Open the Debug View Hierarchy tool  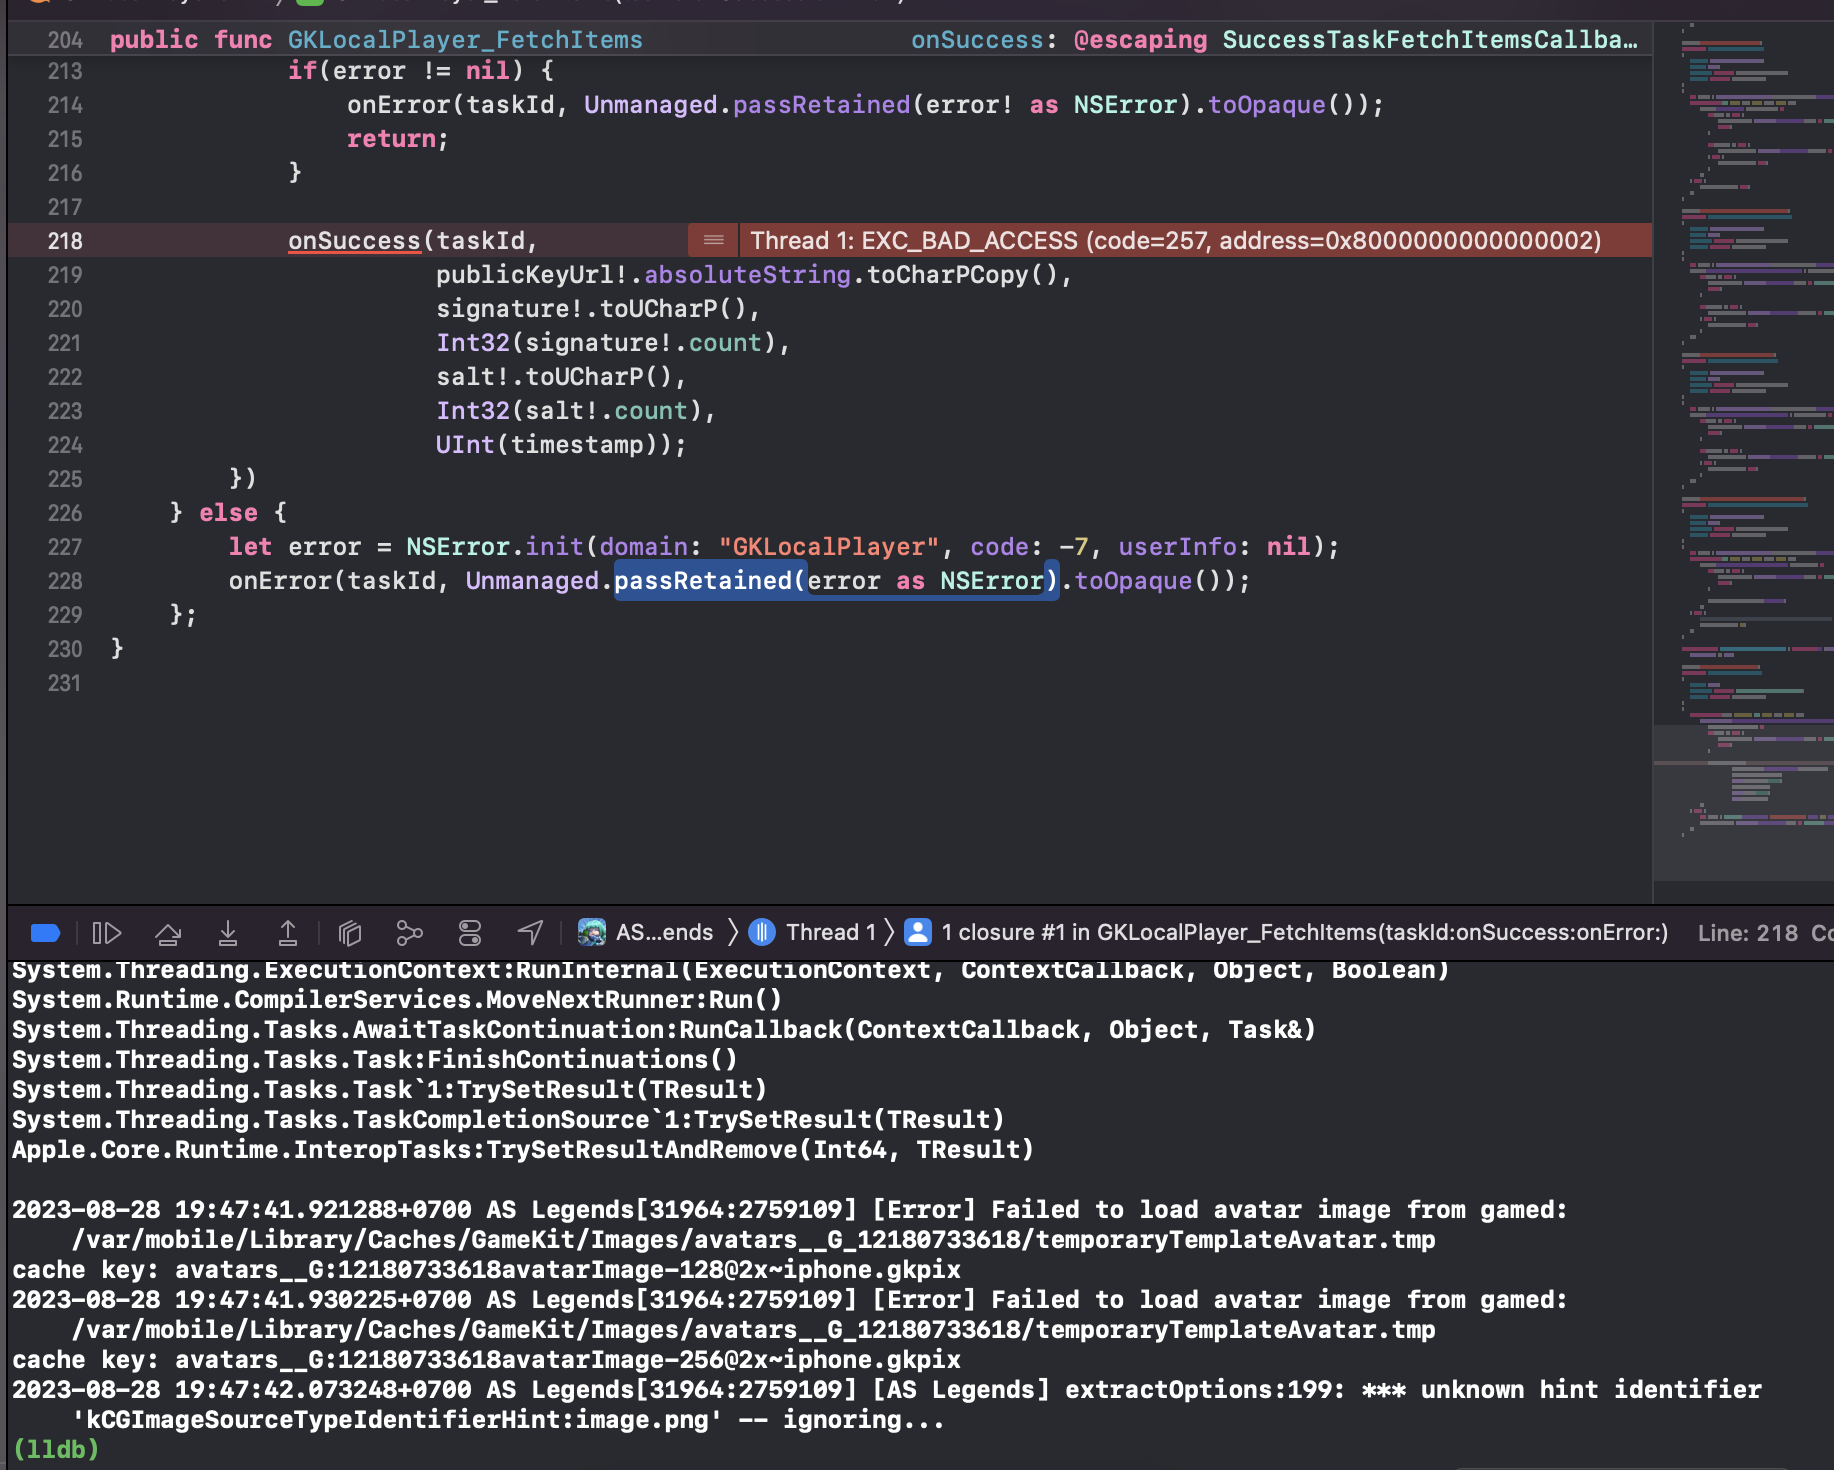pyautogui.click(x=350, y=933)
